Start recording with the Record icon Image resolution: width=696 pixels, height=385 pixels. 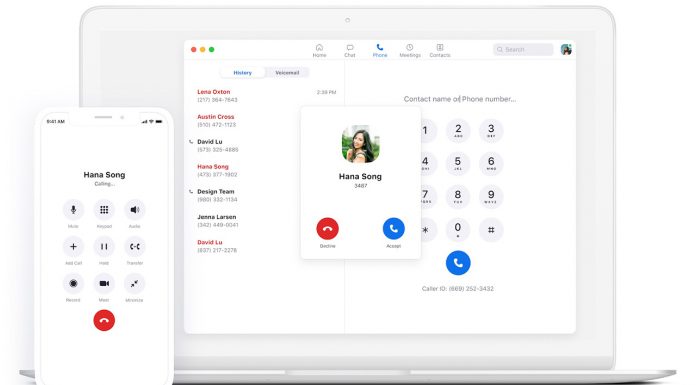73,283
